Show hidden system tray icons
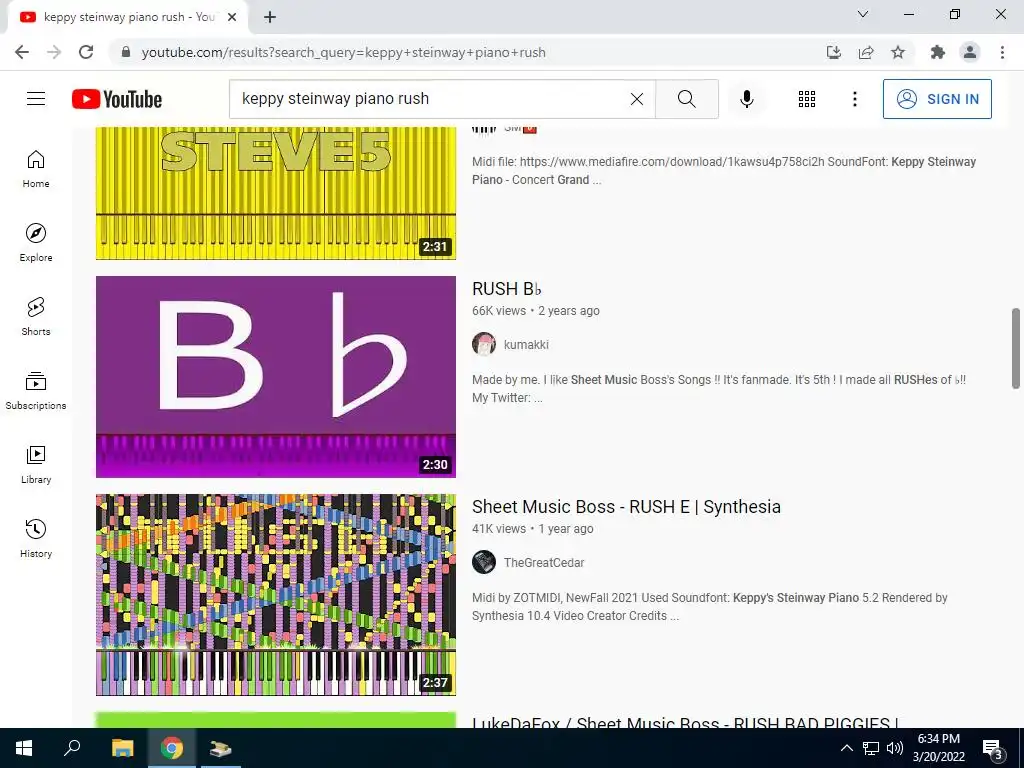This screenshot has height=768, width=1024. click(x=846, y=748)
